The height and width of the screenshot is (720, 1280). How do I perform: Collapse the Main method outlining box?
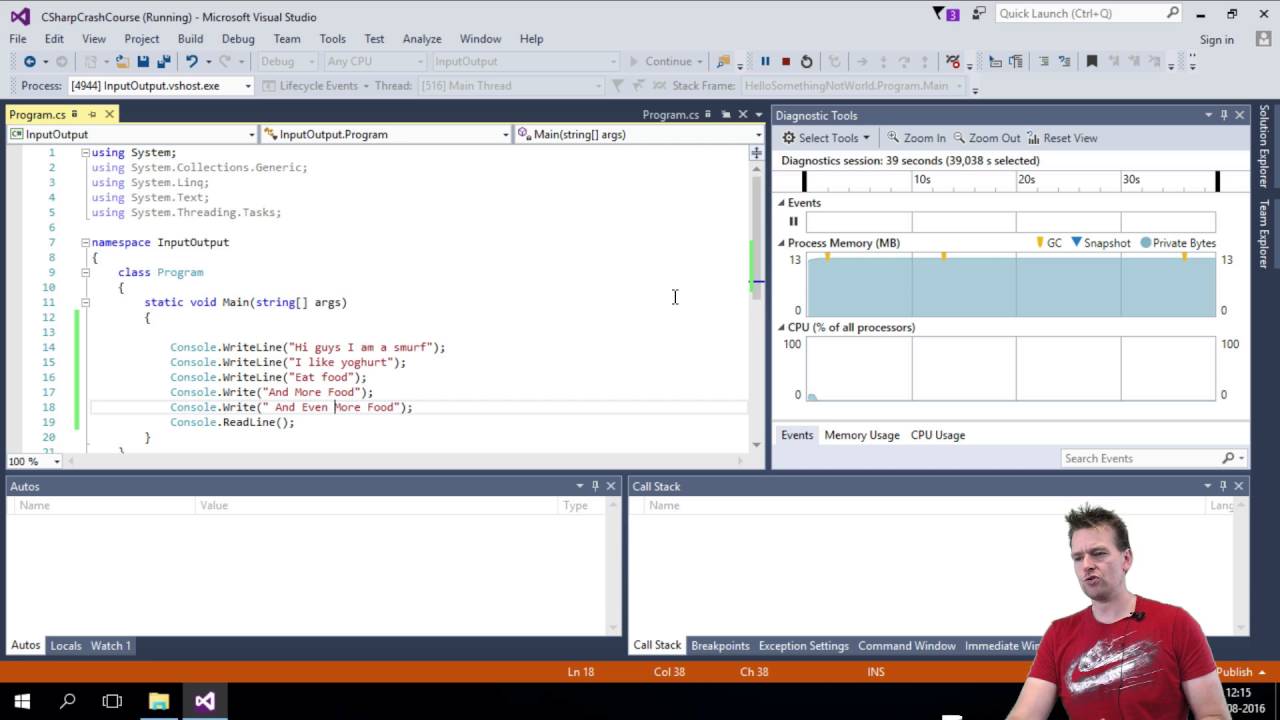(85, 302)
